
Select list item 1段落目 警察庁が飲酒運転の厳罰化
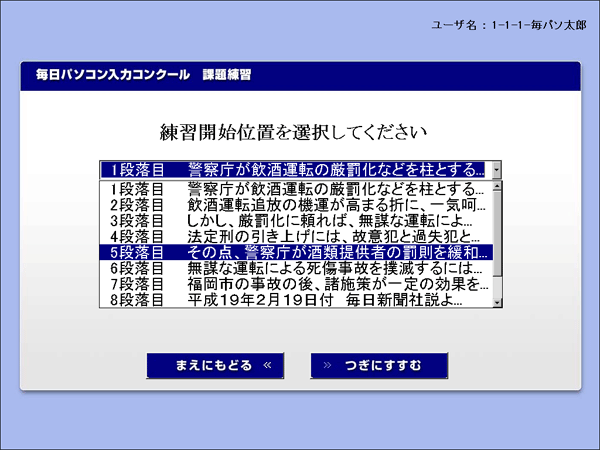pos(296,189)
